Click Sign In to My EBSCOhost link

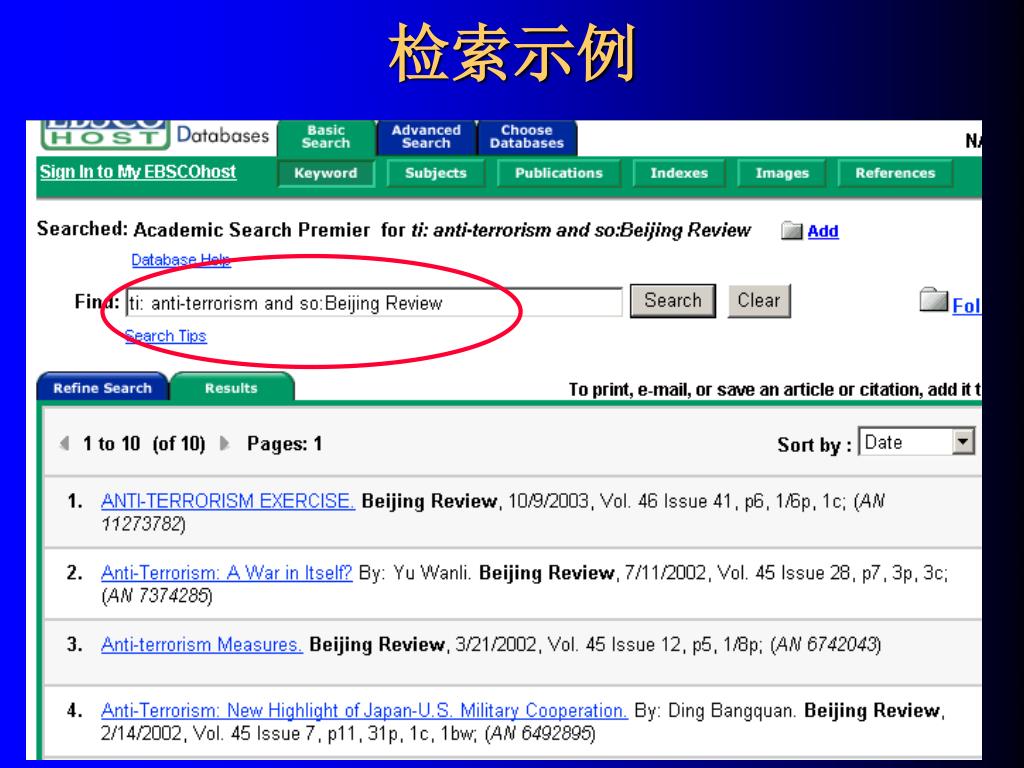pos(138,172)
